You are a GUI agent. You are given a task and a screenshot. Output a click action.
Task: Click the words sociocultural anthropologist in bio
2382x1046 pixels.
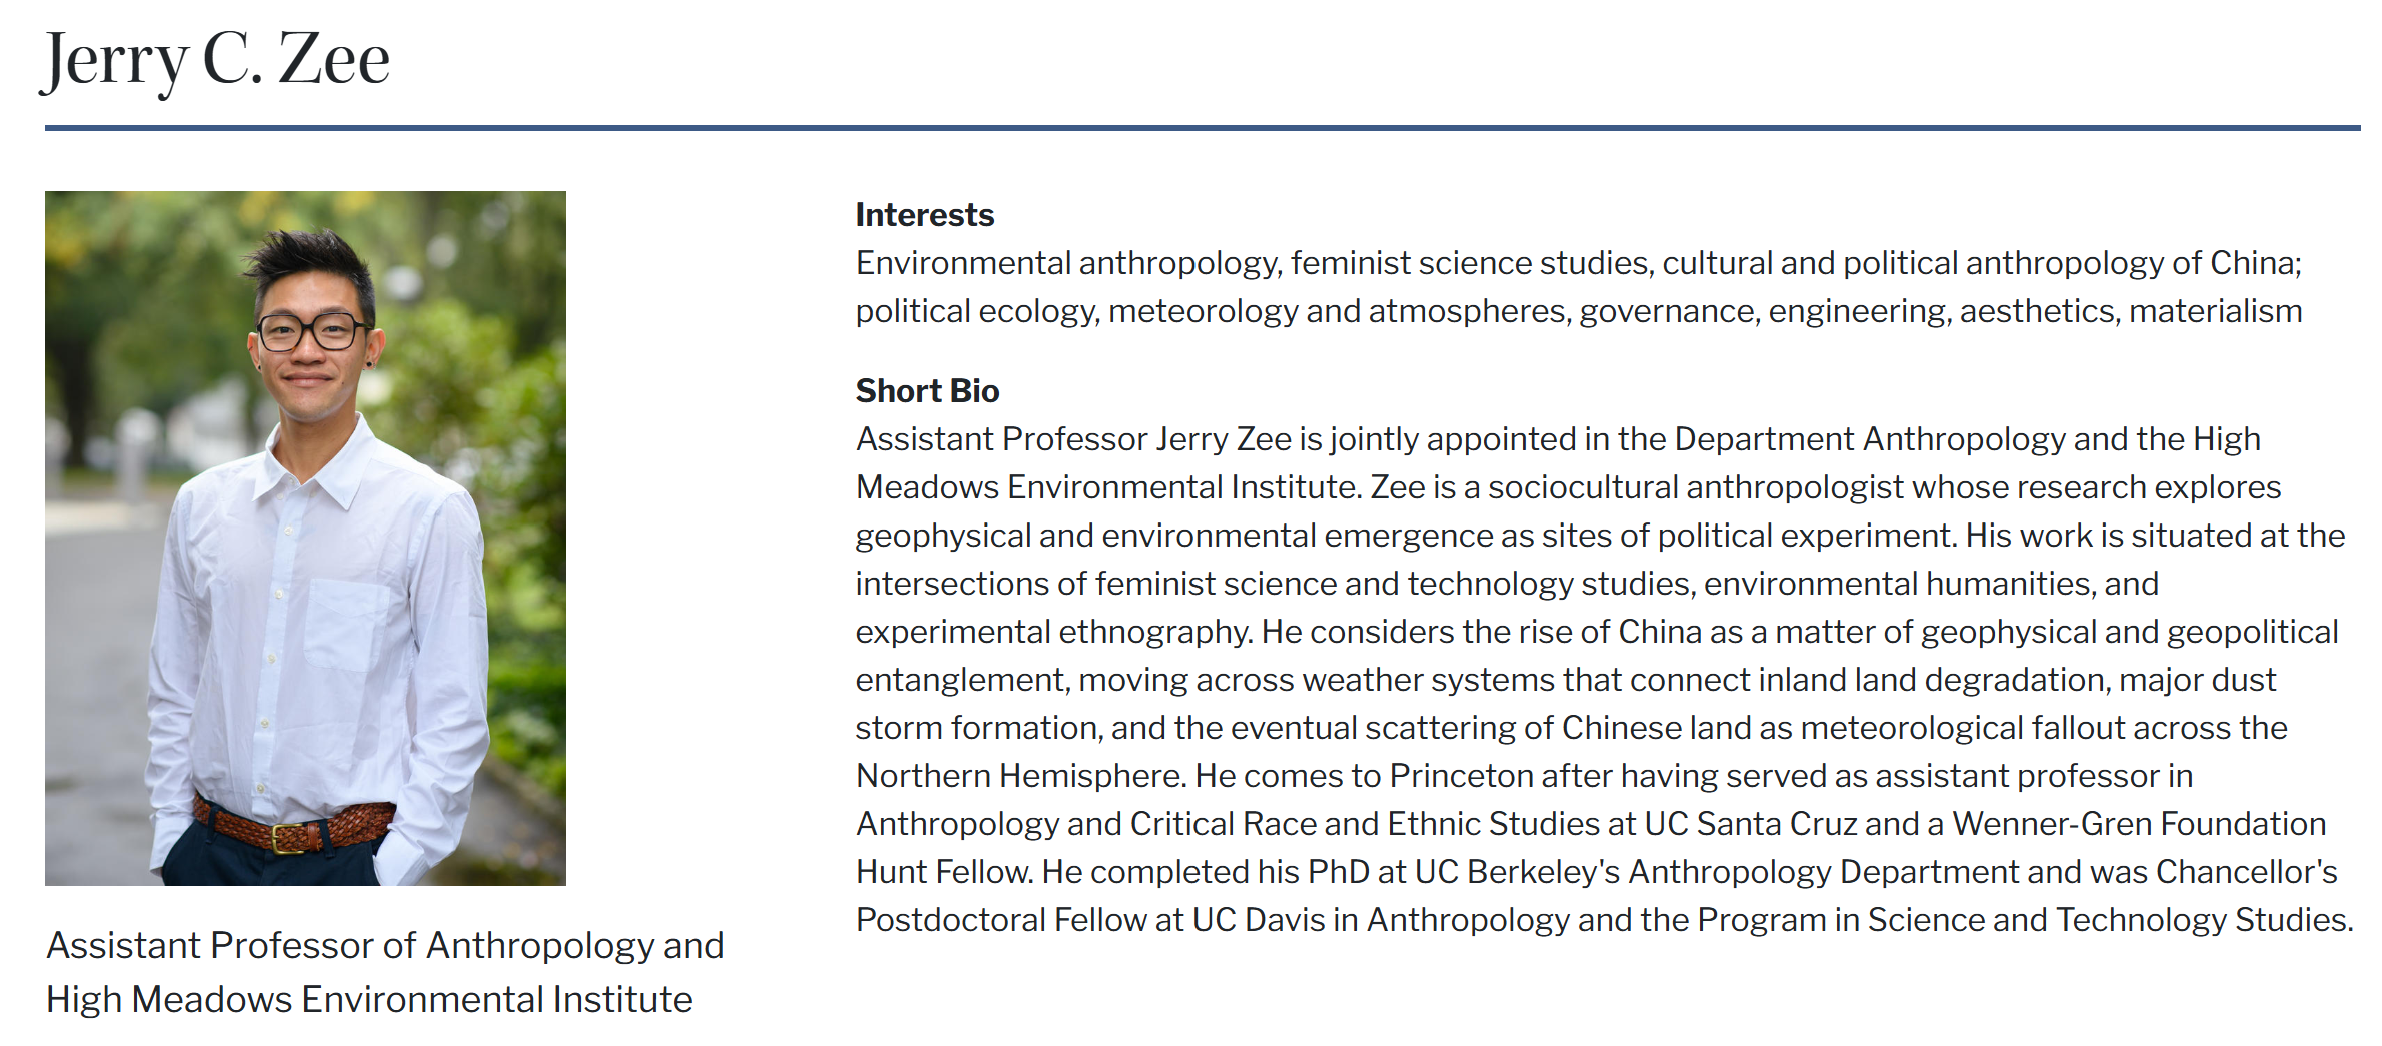pos(1695,487)
